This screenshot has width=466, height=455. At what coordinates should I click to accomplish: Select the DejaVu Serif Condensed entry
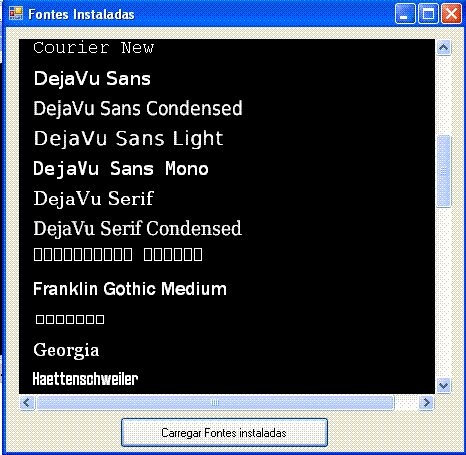pos(137,228)
